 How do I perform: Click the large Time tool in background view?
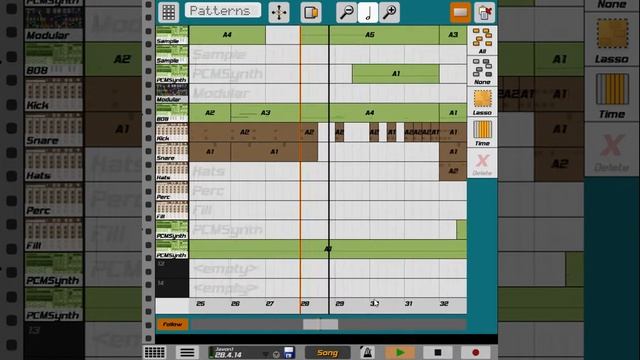pyautogui.click(x=611, y=95)
